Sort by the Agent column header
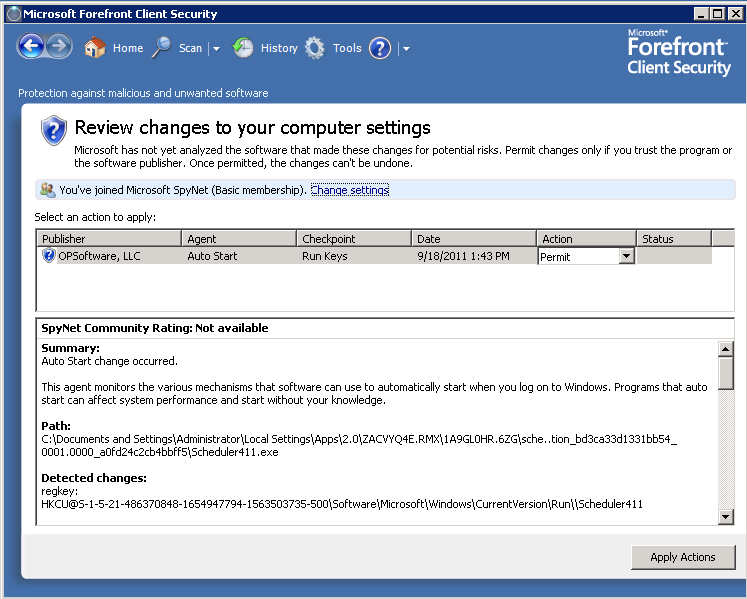The image size is (747, 599). tap(239, 239)
